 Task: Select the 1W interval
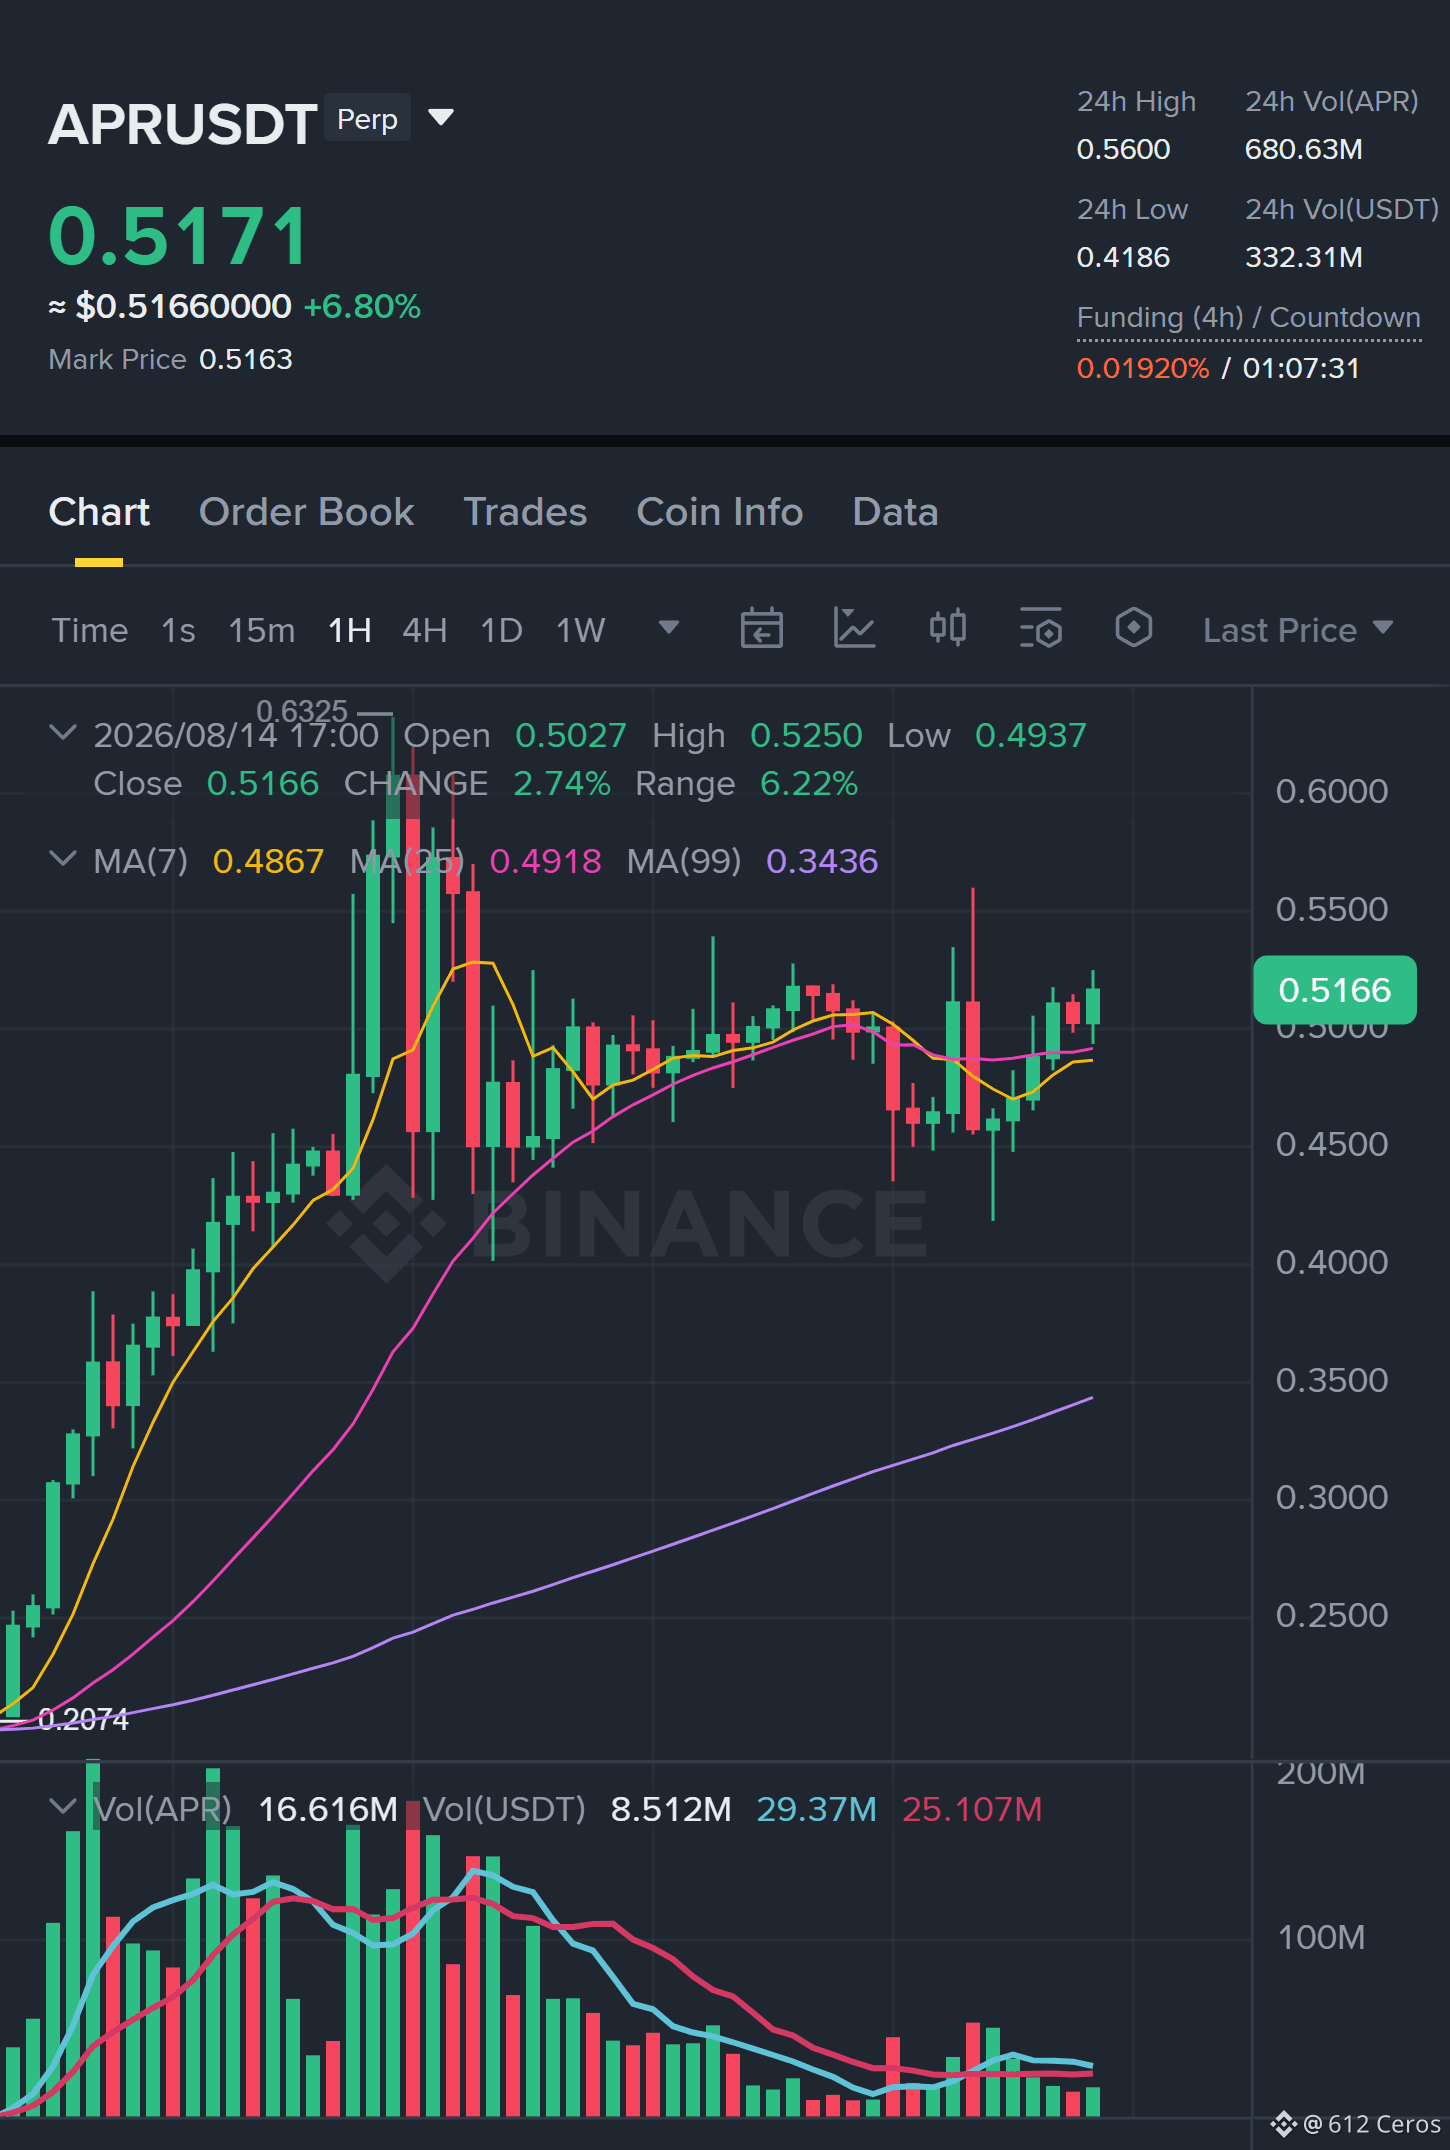(580, 630)
